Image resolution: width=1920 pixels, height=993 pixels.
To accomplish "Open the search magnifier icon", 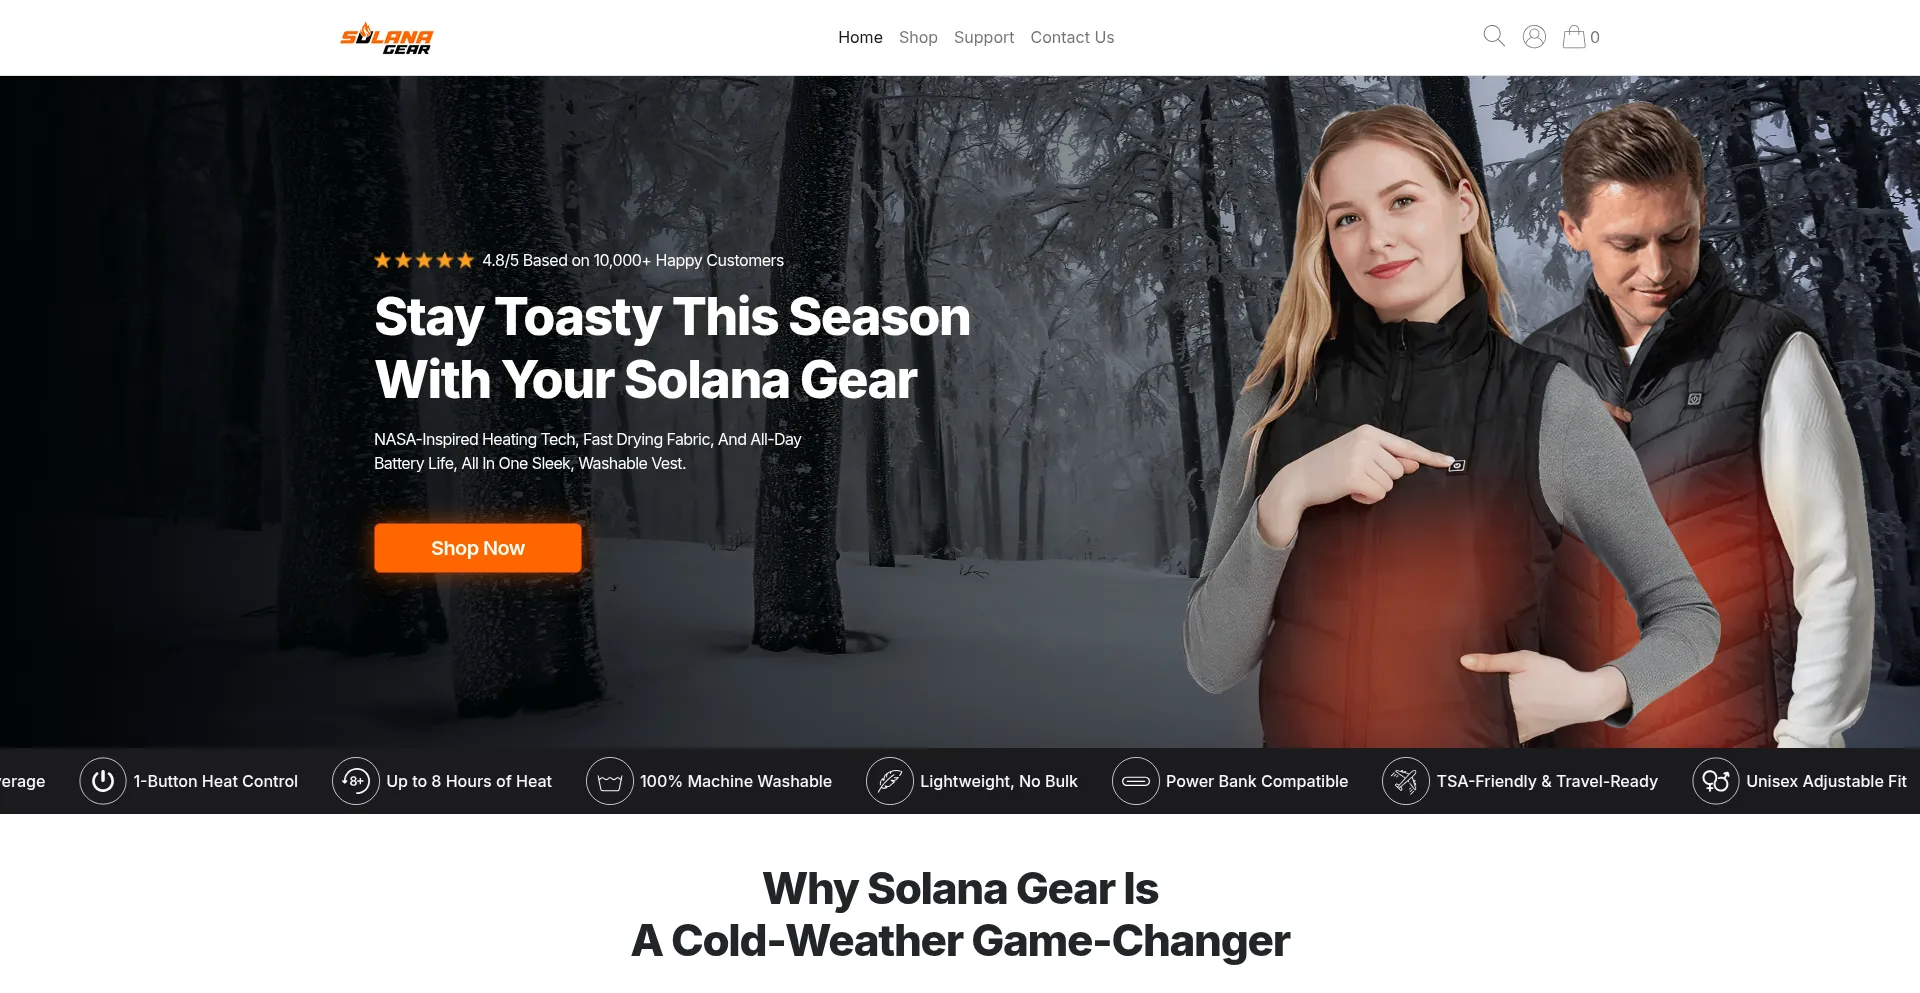I will coord(1494,36).
